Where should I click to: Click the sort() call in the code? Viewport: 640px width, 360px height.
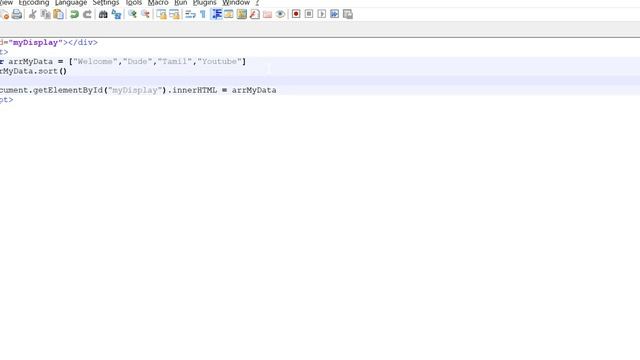click(52, 71)
